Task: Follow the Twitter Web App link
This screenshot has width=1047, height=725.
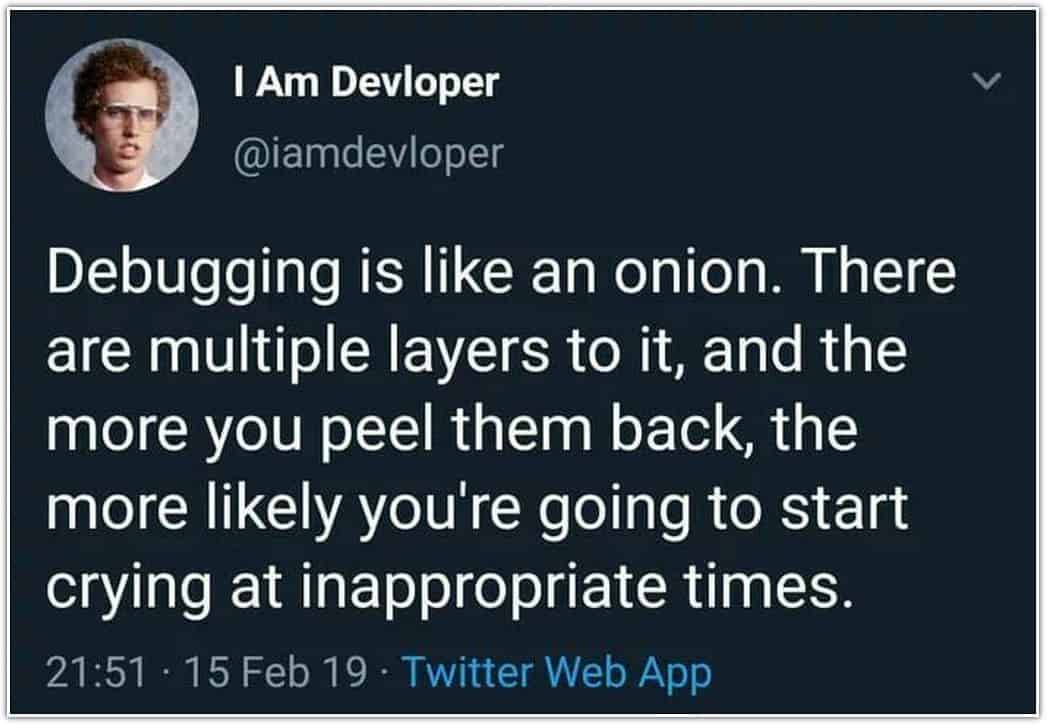Action: pos(558,672)
